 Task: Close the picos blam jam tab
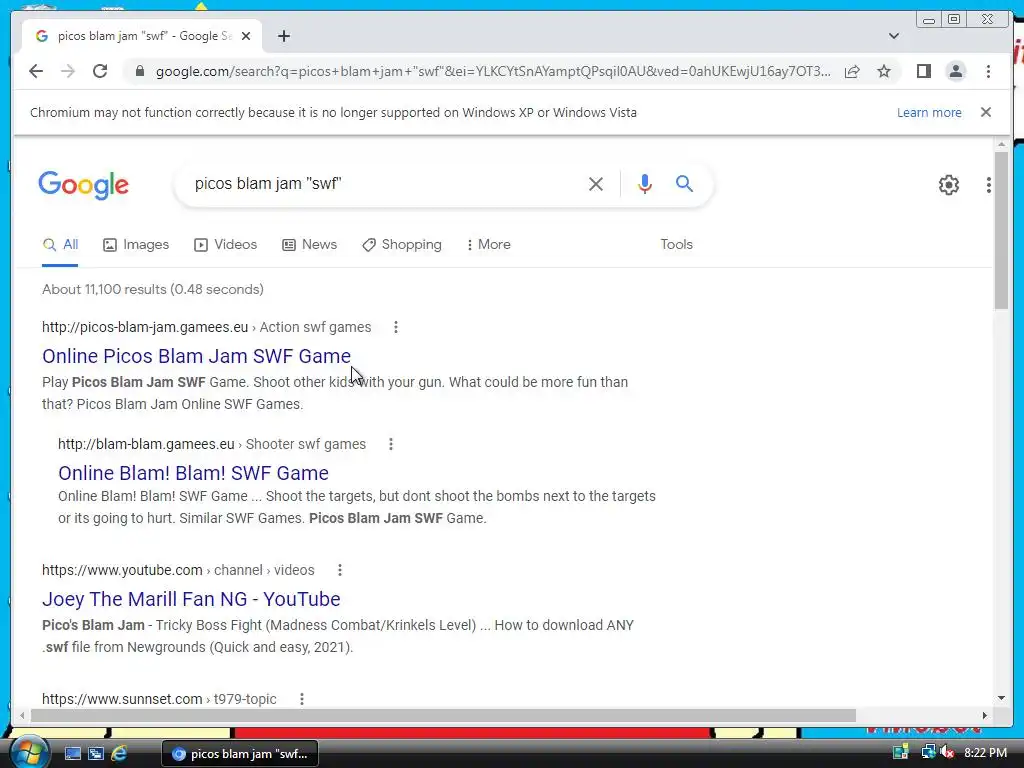coord(246,36)
